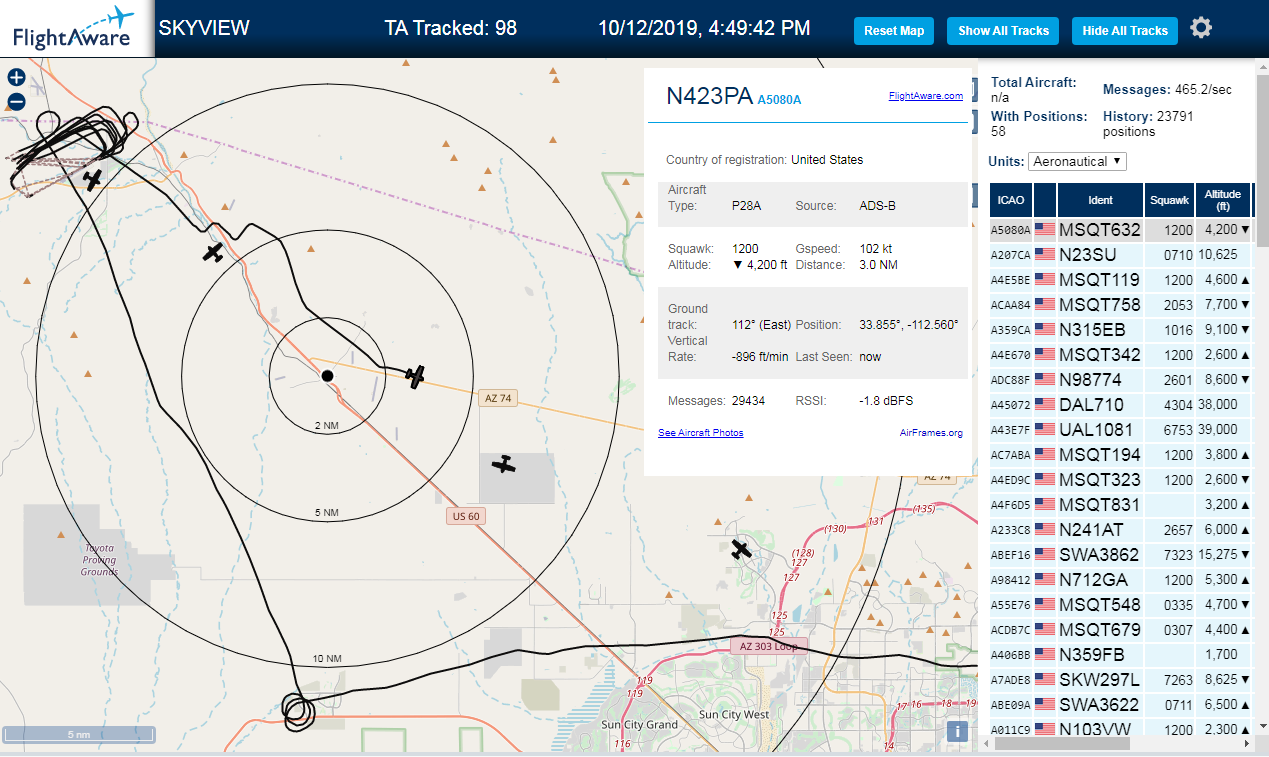Select the MSQT548 table row
Viewport: 1269px width, 757px height.
point(1121,605)
